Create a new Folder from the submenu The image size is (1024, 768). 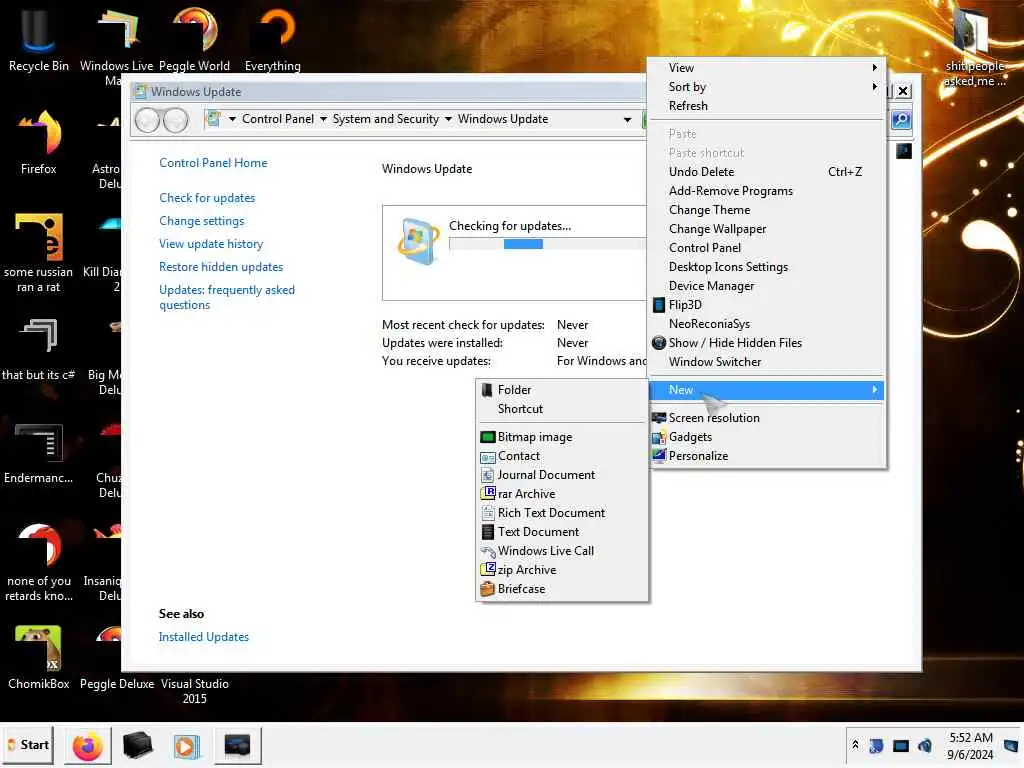(562, 390)
